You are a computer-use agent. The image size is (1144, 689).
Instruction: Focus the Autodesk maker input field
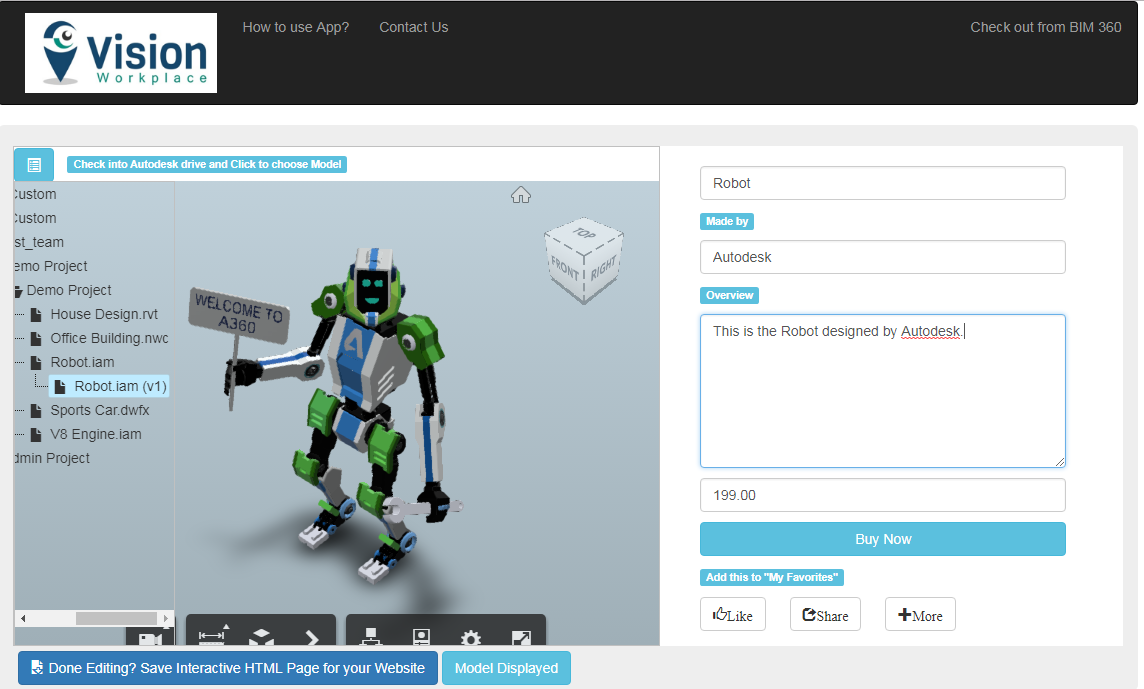tap(883, 257)
